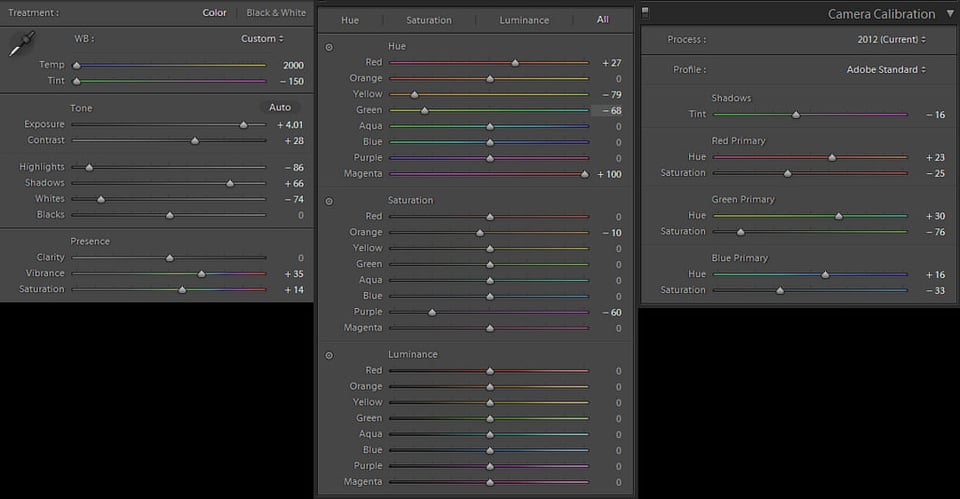960x499 pixels.
Task: Click the Presence Saturation slider handle
Action: point(182,290)
